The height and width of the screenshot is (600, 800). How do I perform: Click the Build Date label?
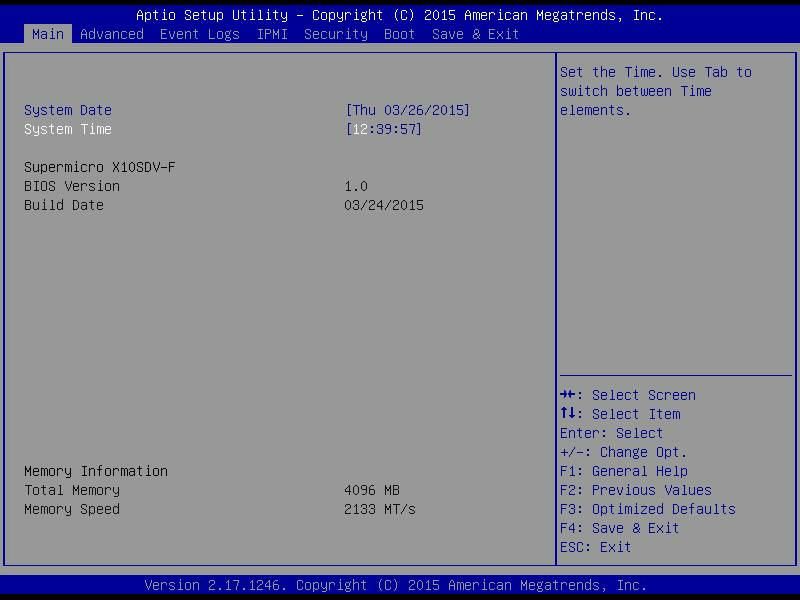(64, 205)
